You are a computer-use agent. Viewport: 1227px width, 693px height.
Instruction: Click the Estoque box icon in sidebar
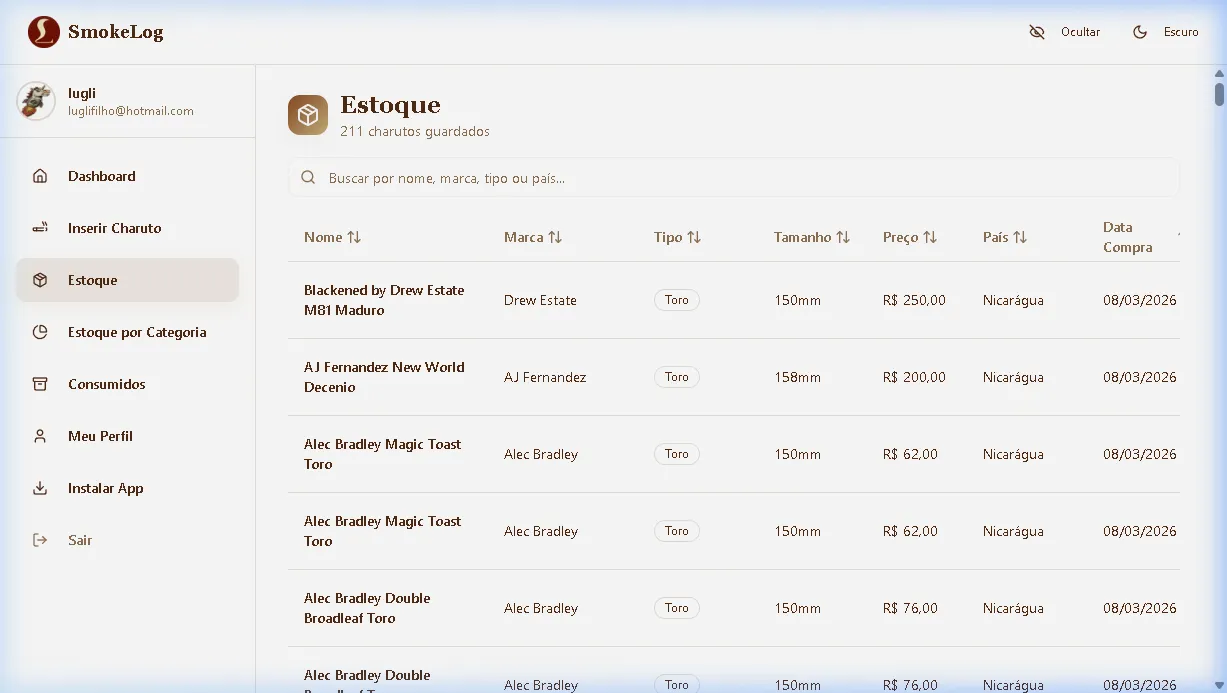coord(40,280)
